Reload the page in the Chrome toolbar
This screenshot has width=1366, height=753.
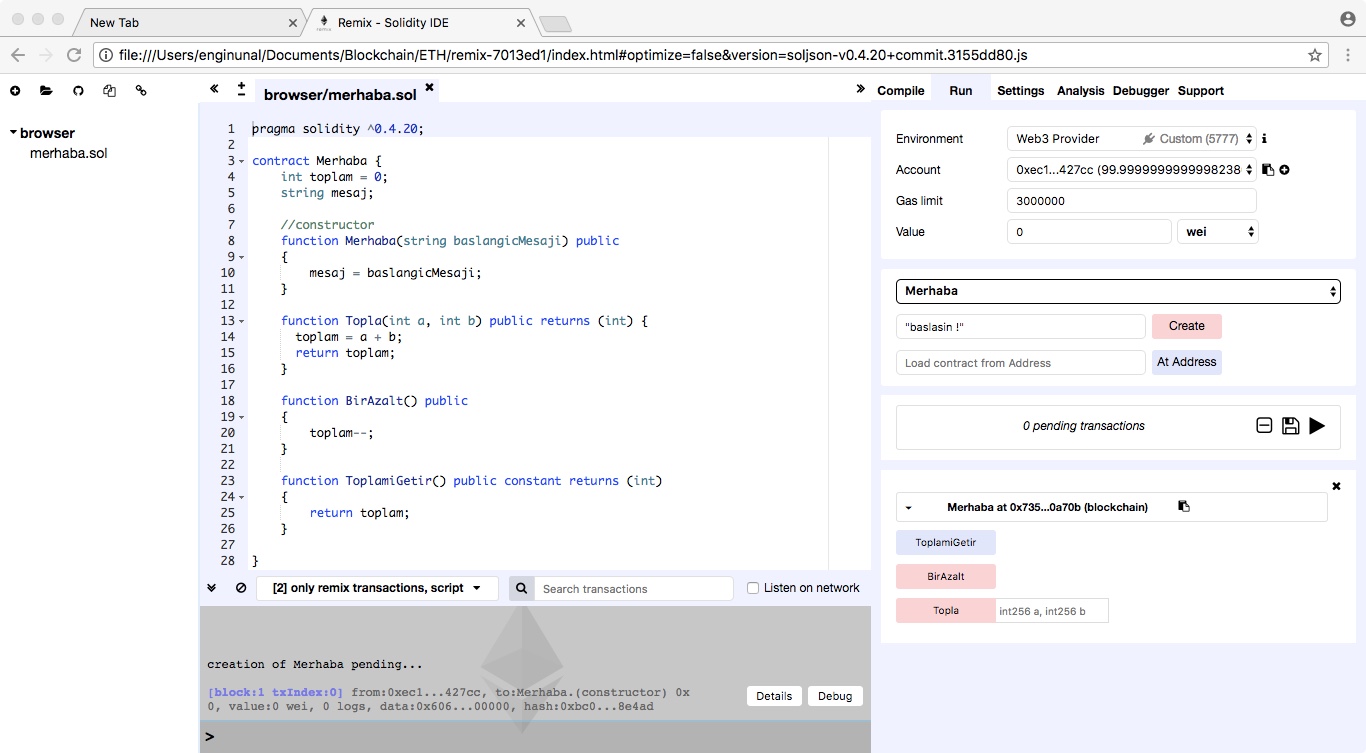click(74, 55)
